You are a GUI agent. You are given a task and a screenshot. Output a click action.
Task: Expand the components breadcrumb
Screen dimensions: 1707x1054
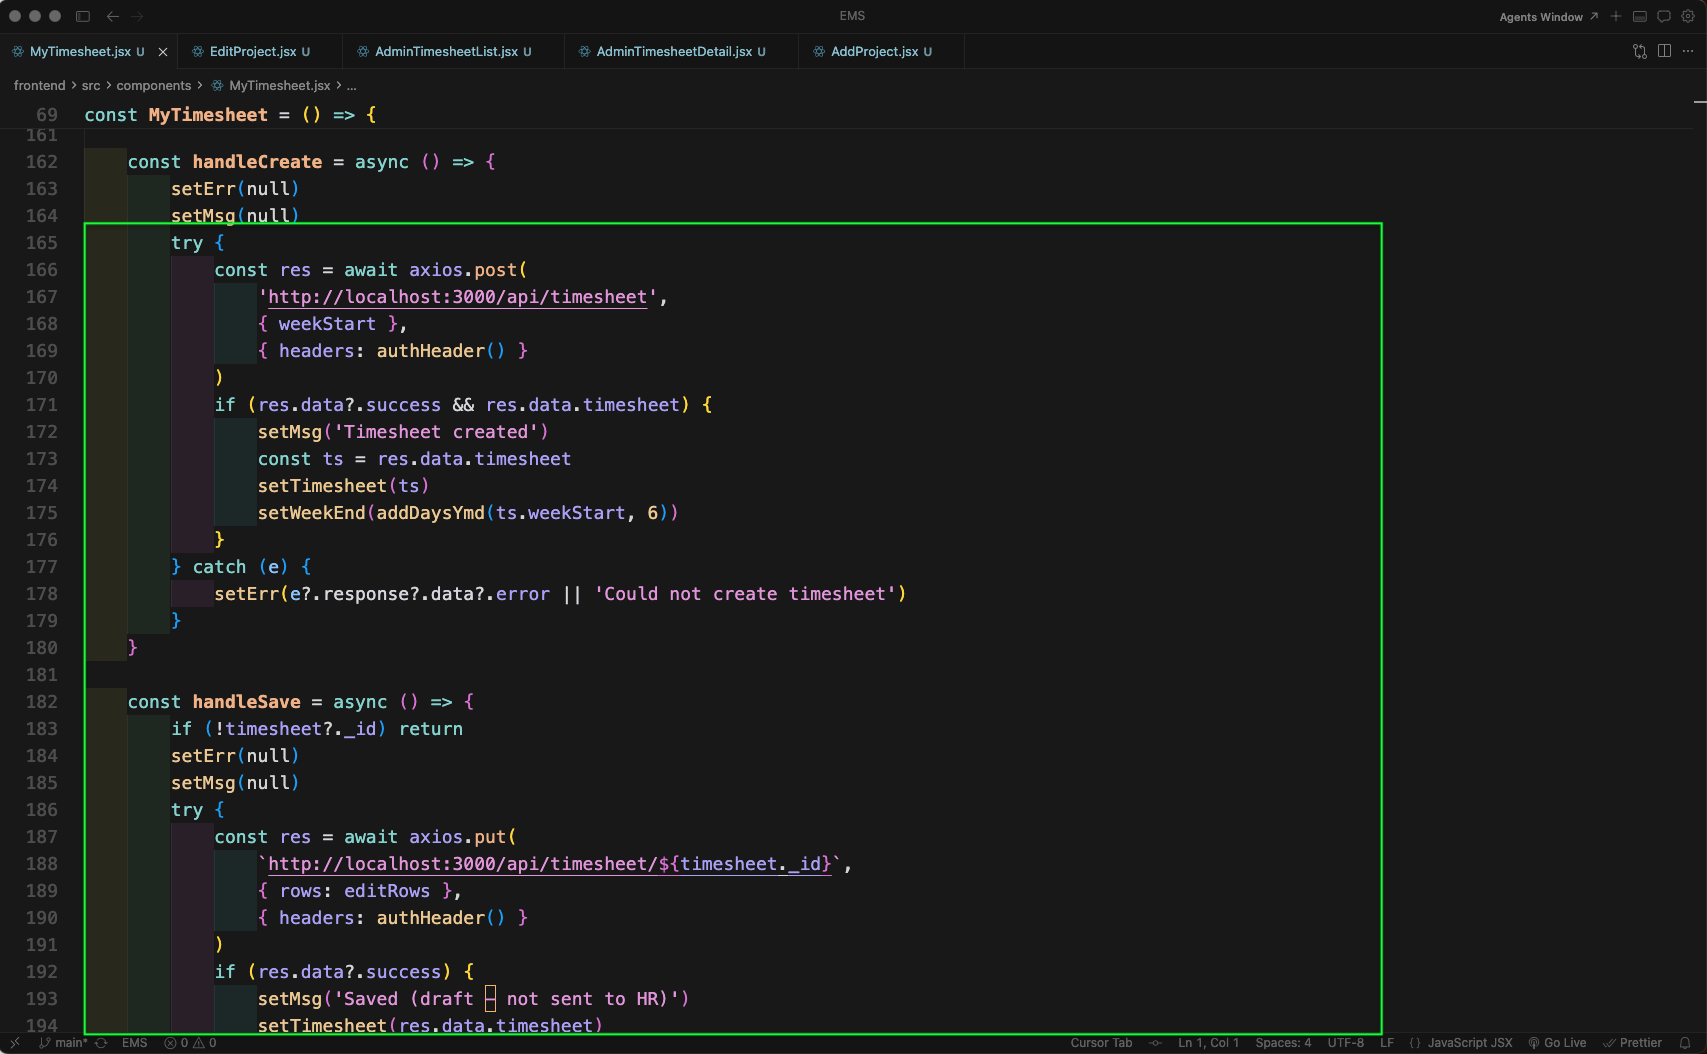click(154, 86)
